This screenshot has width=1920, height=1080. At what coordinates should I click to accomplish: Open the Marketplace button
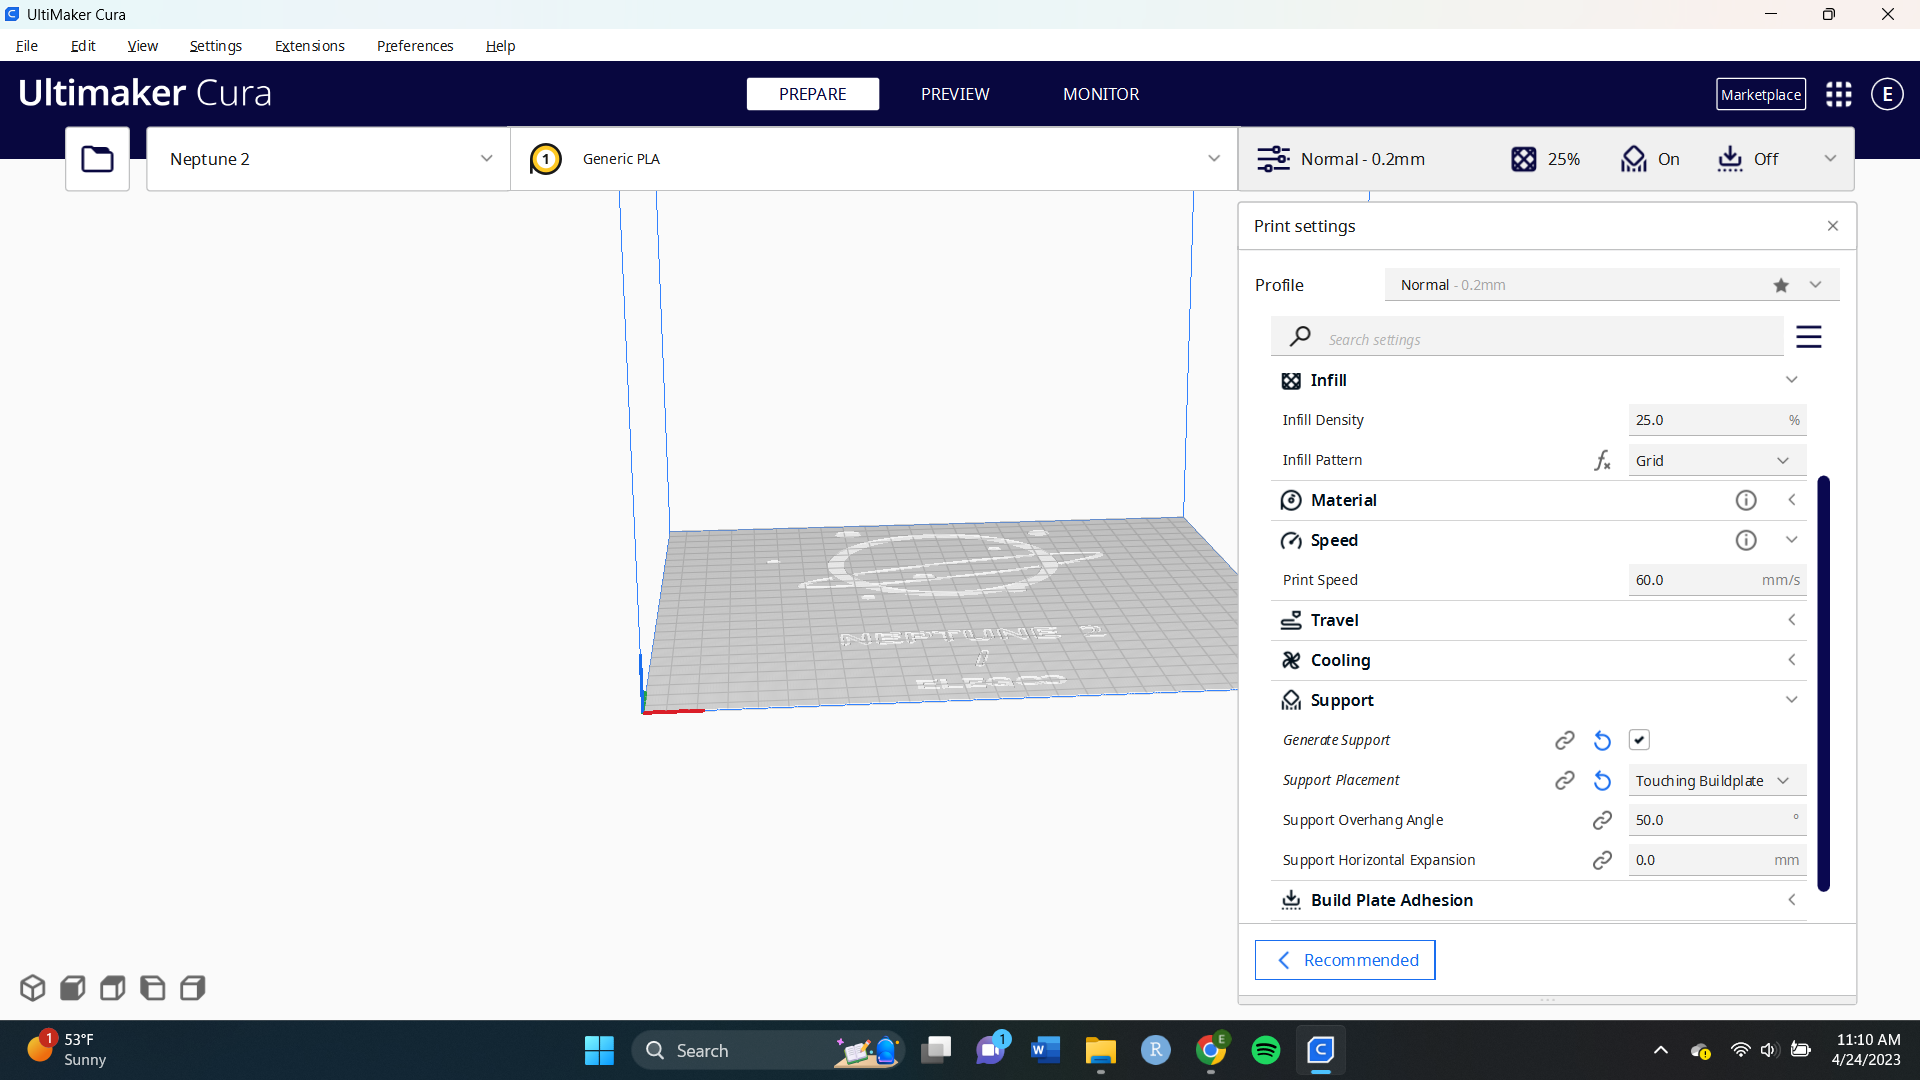[x=1760, y=94]
